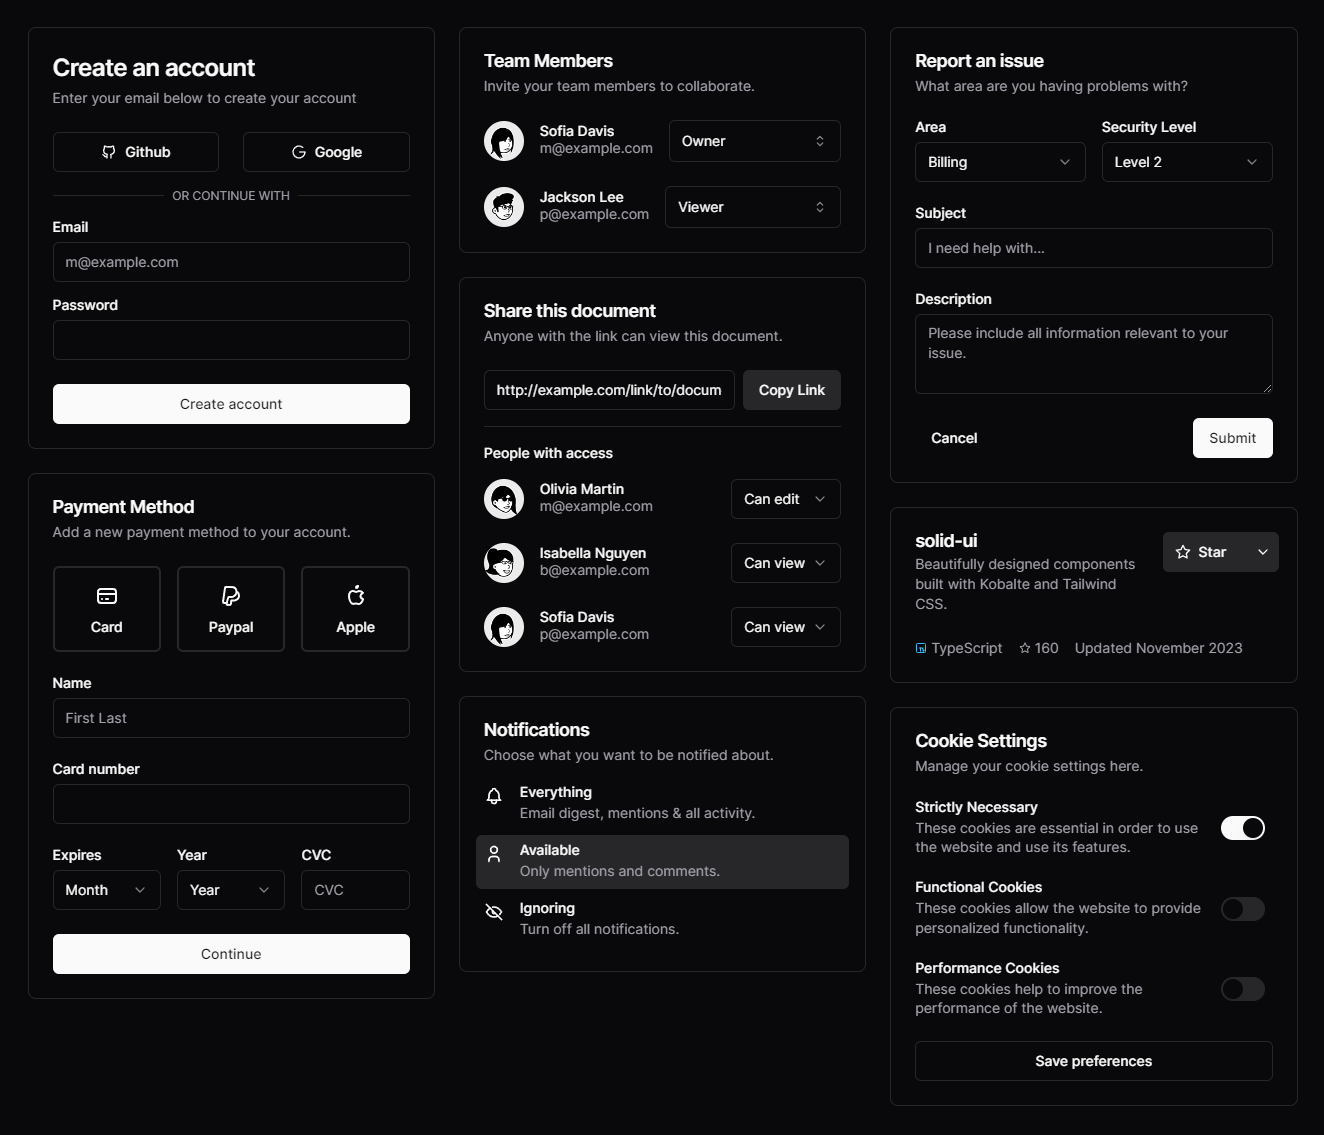Click the crossed-eye Ignoring notifications icon
1324x1135 pixels.
494,912
